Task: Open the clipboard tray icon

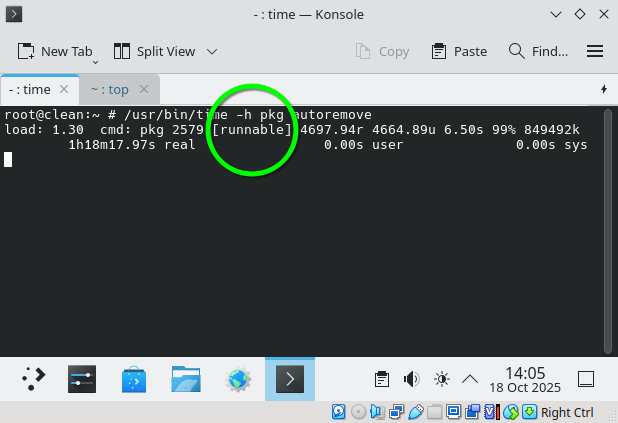Action: [x=381, y=379]
